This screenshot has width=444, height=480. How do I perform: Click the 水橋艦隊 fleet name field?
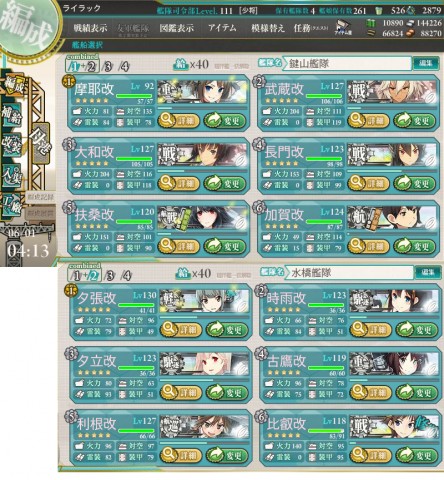(x=349, y=273)
